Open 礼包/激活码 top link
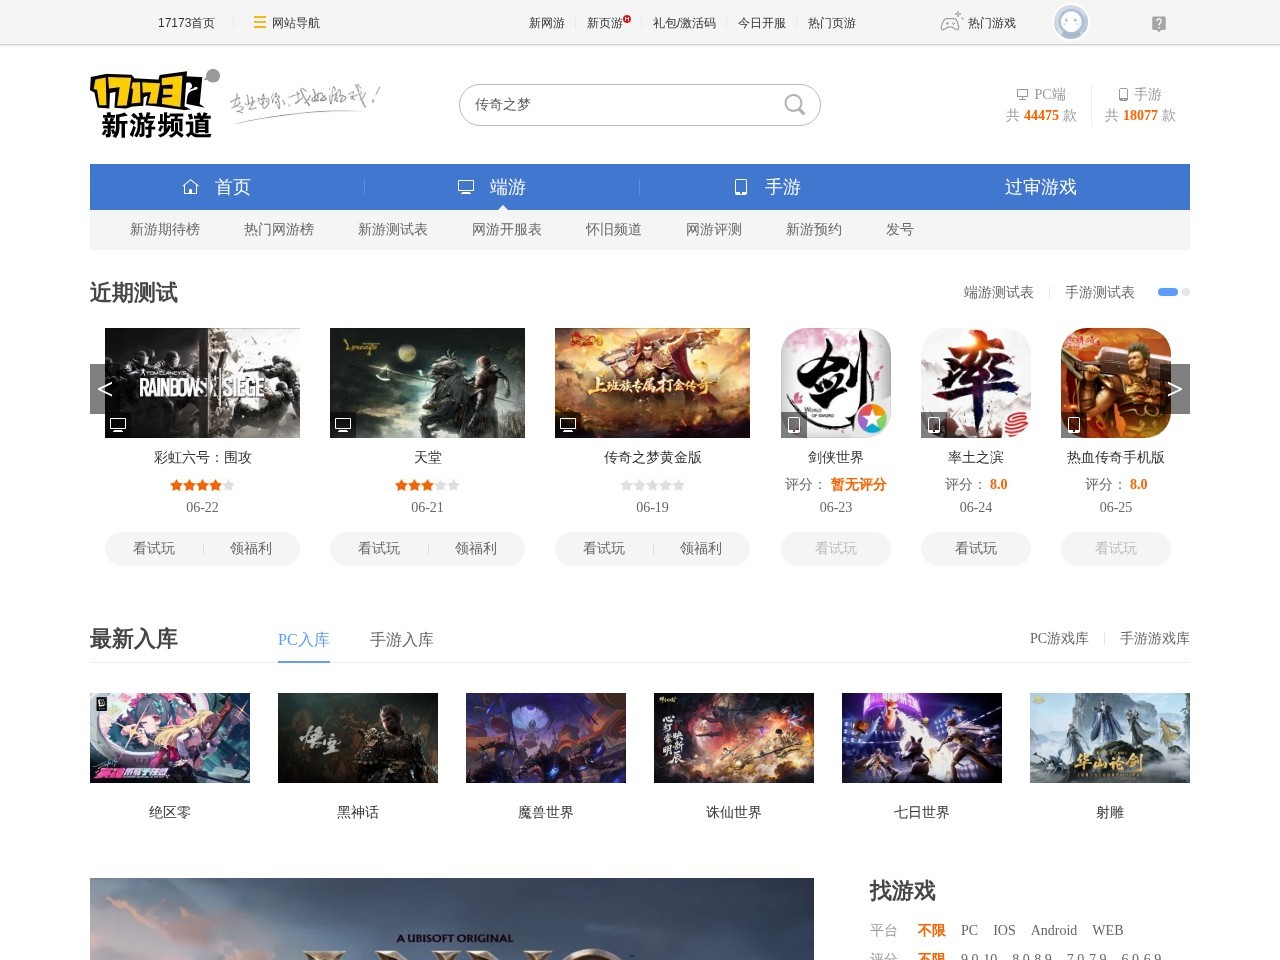 pos(684,22)
